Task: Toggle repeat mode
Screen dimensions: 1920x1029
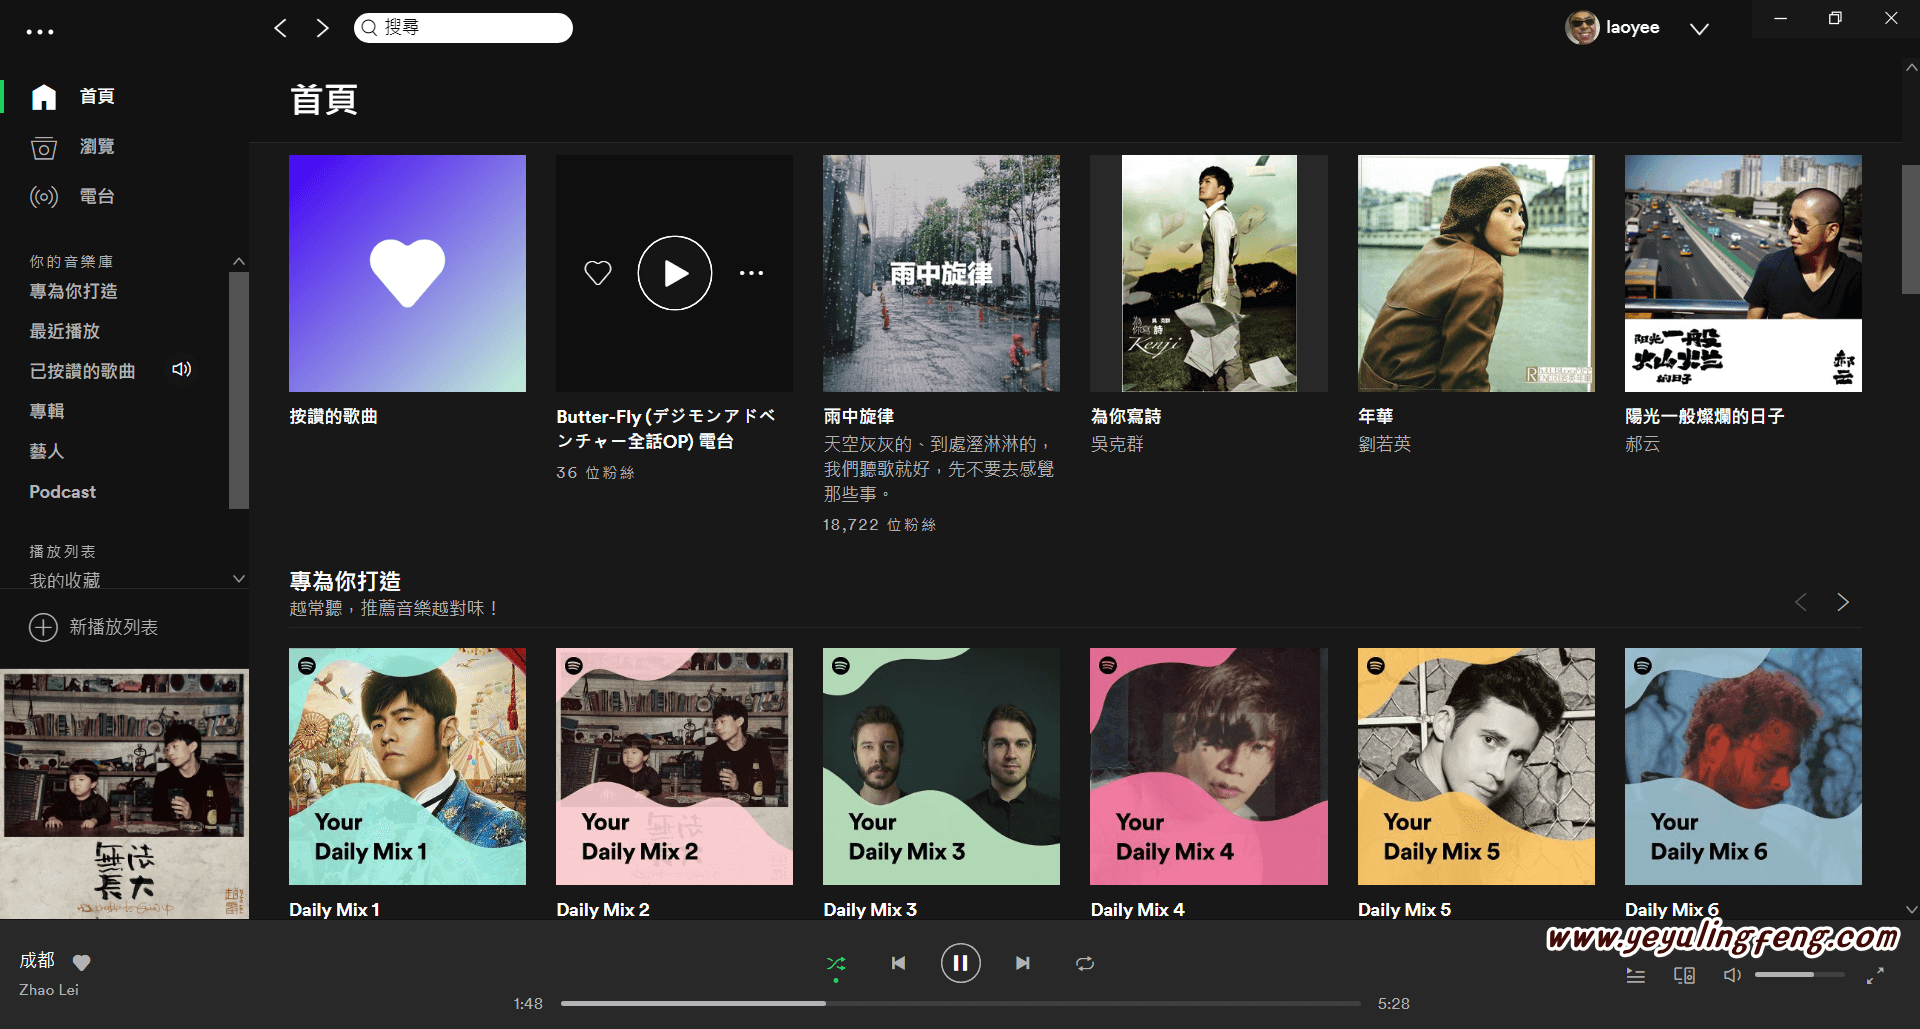Action: pyautogui.click(x=1085, y=964)
